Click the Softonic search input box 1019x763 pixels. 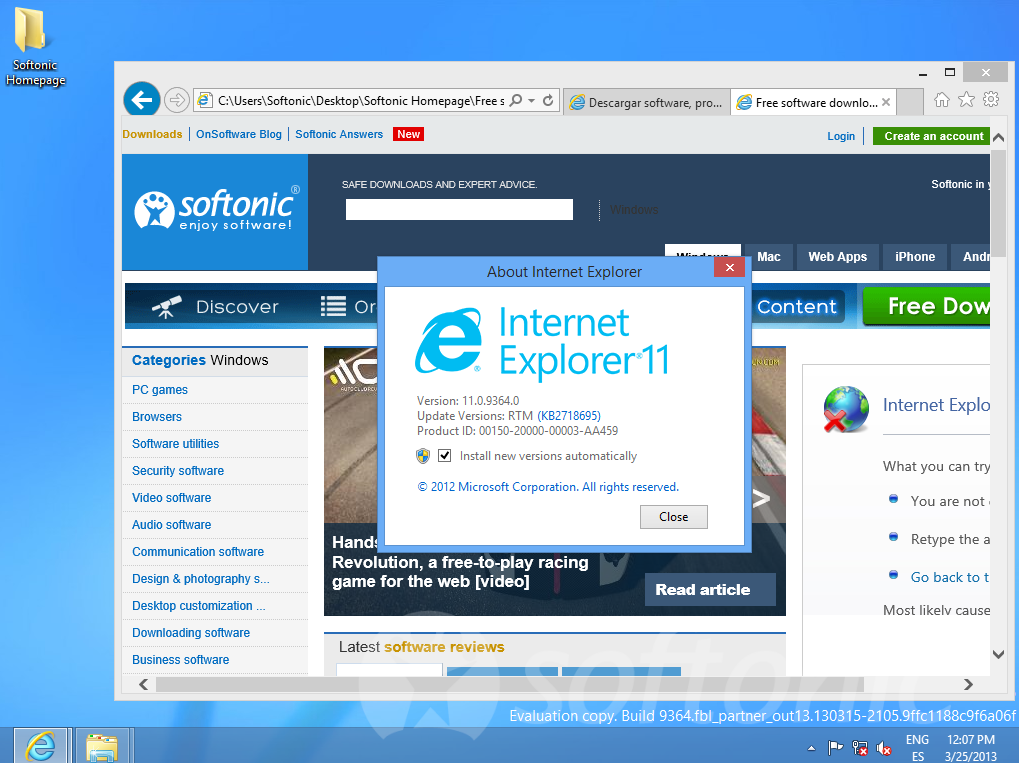point(458,209)
